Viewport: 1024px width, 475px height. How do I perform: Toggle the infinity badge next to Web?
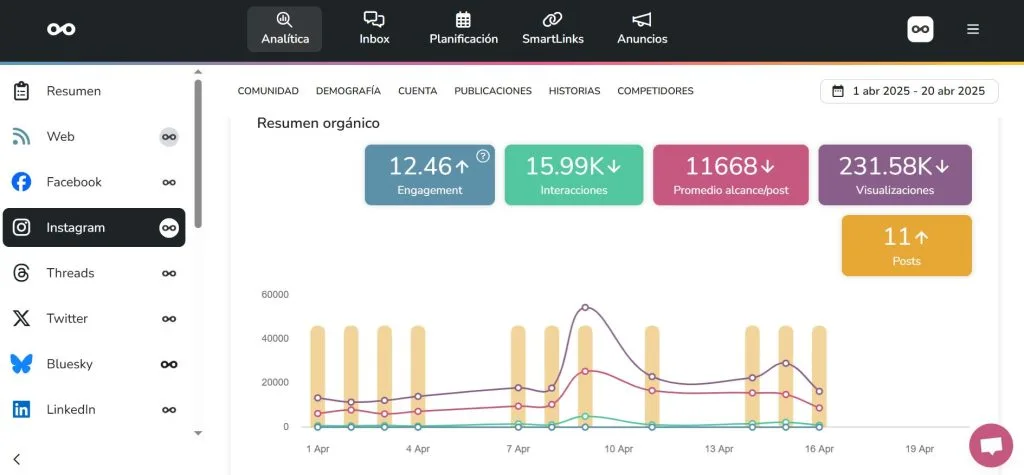169,137
